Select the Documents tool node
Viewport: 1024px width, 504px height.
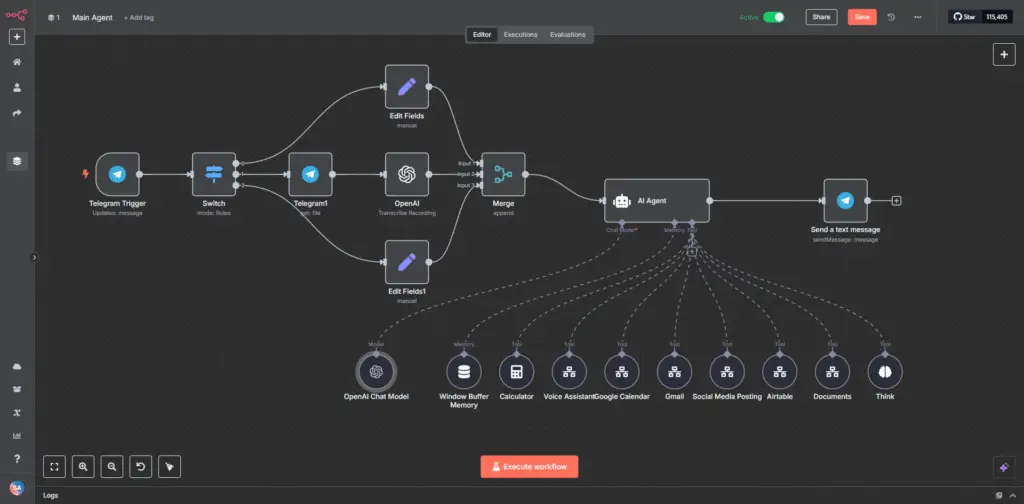coord(832,372)
